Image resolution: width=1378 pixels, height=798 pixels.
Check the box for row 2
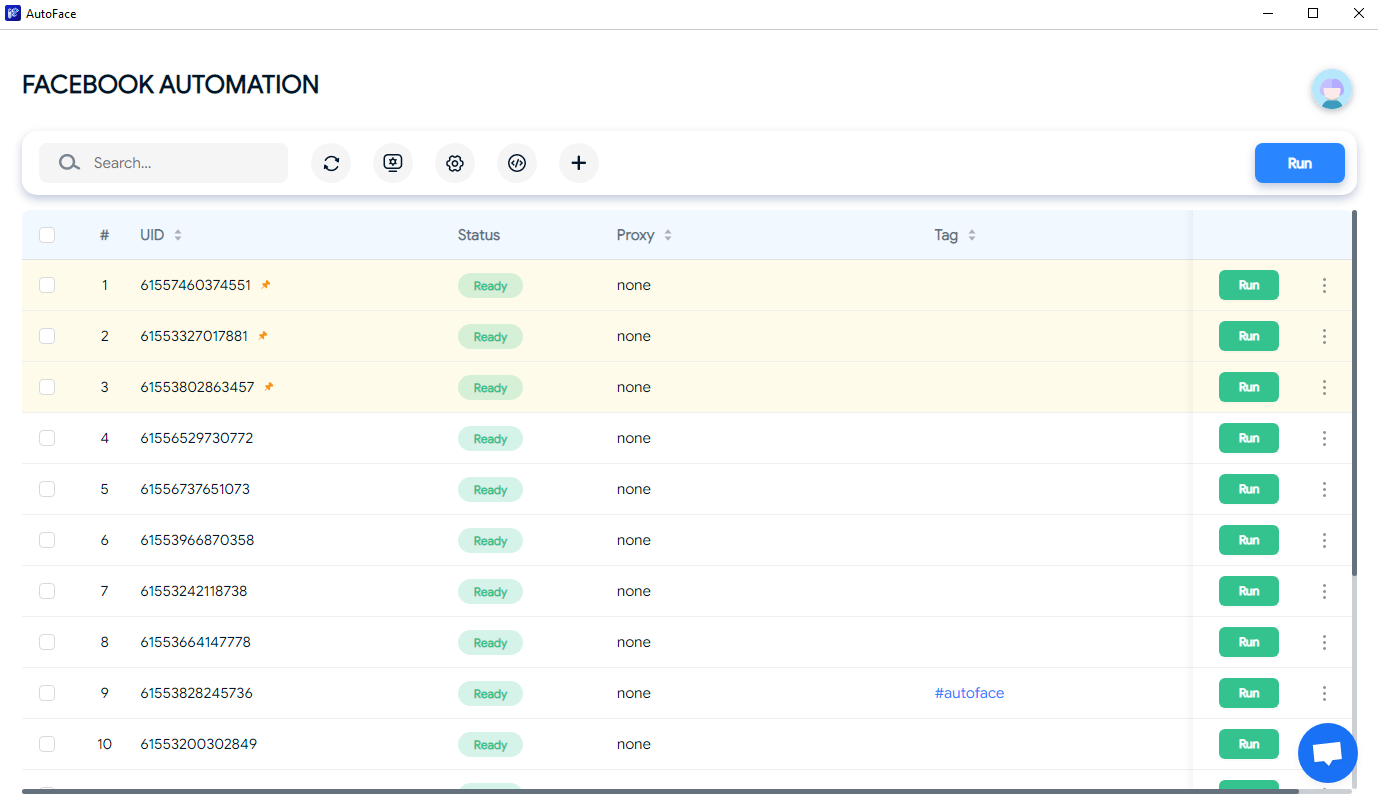pos(47,336)
